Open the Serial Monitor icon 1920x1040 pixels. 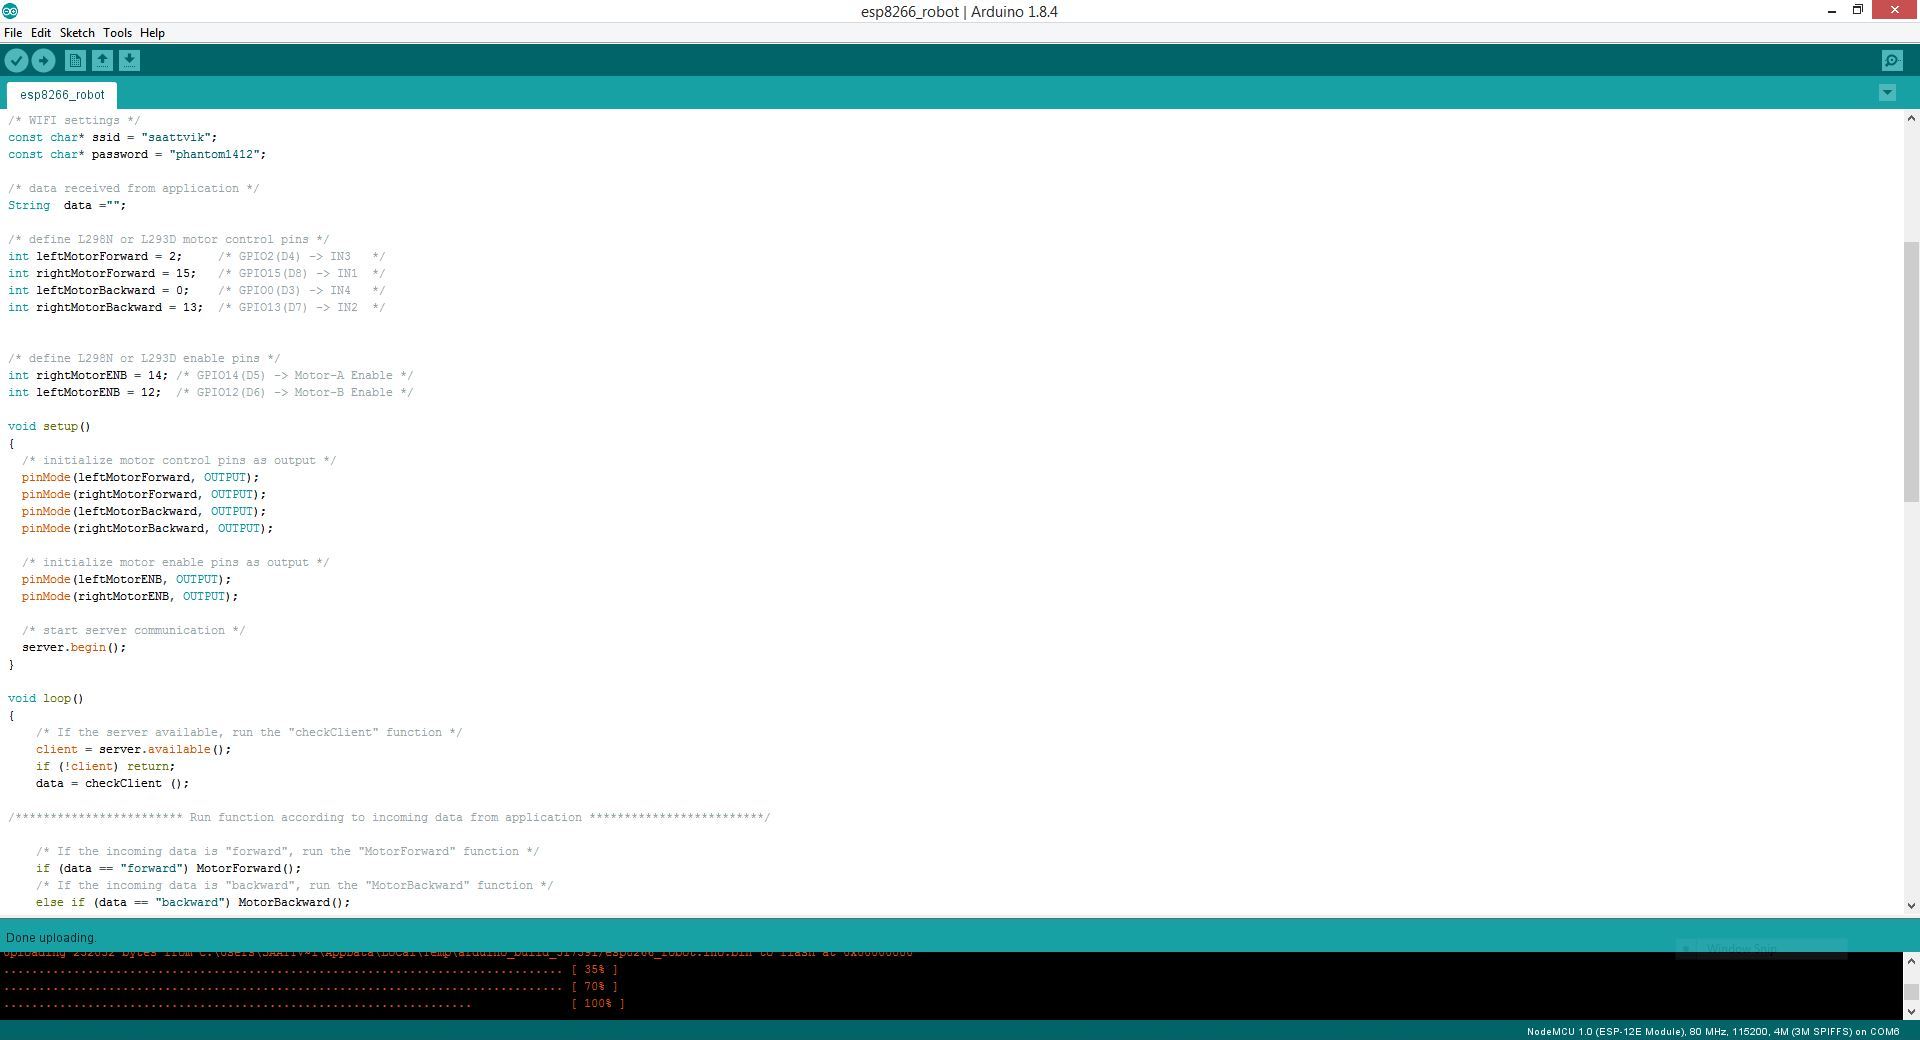tap(1892, 61)
